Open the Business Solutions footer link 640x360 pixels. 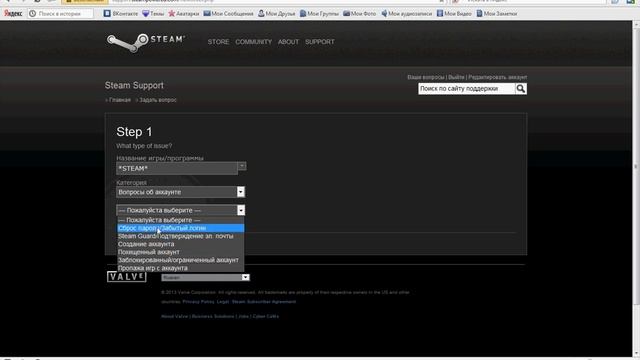[x=213, y=316]
